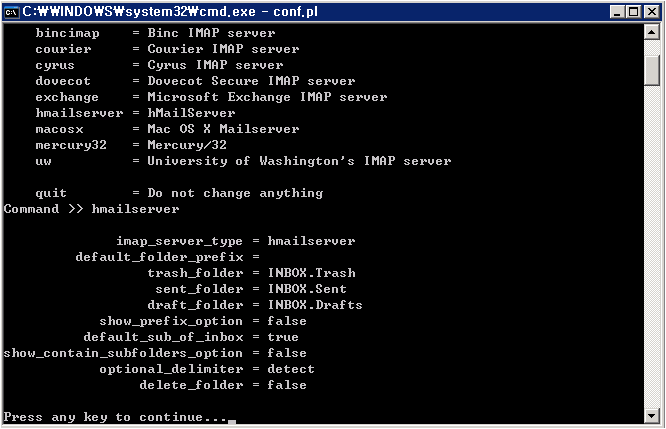Click the value 'INBOX.Drafts'
Screen dimensions: 666x429
[x=315, y=305]
